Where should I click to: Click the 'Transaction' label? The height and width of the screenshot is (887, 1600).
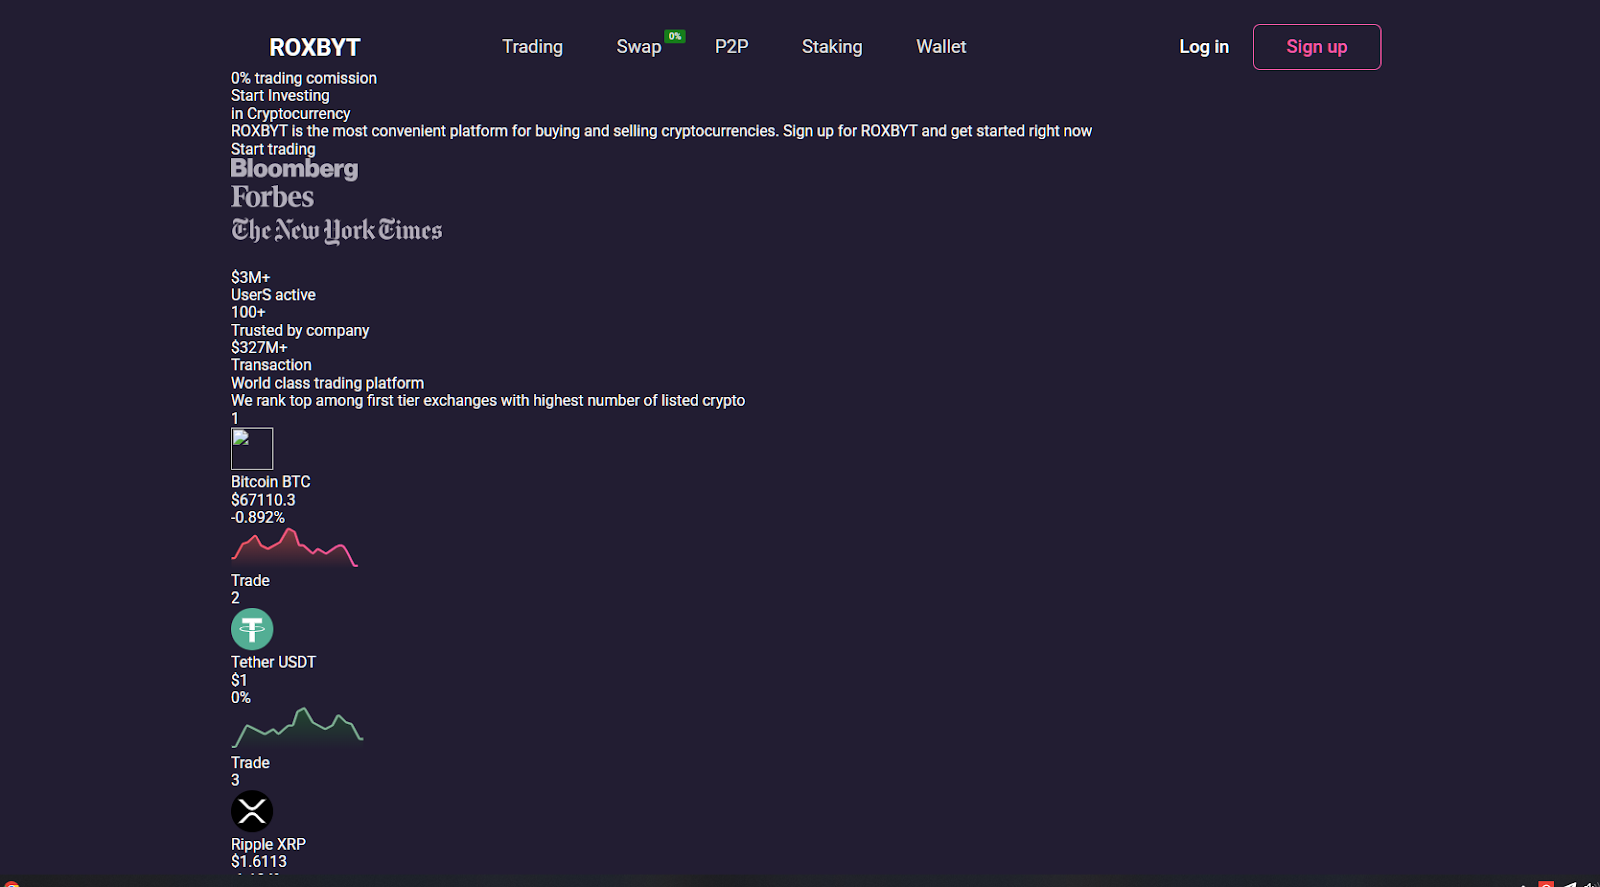tap(271, 365)
